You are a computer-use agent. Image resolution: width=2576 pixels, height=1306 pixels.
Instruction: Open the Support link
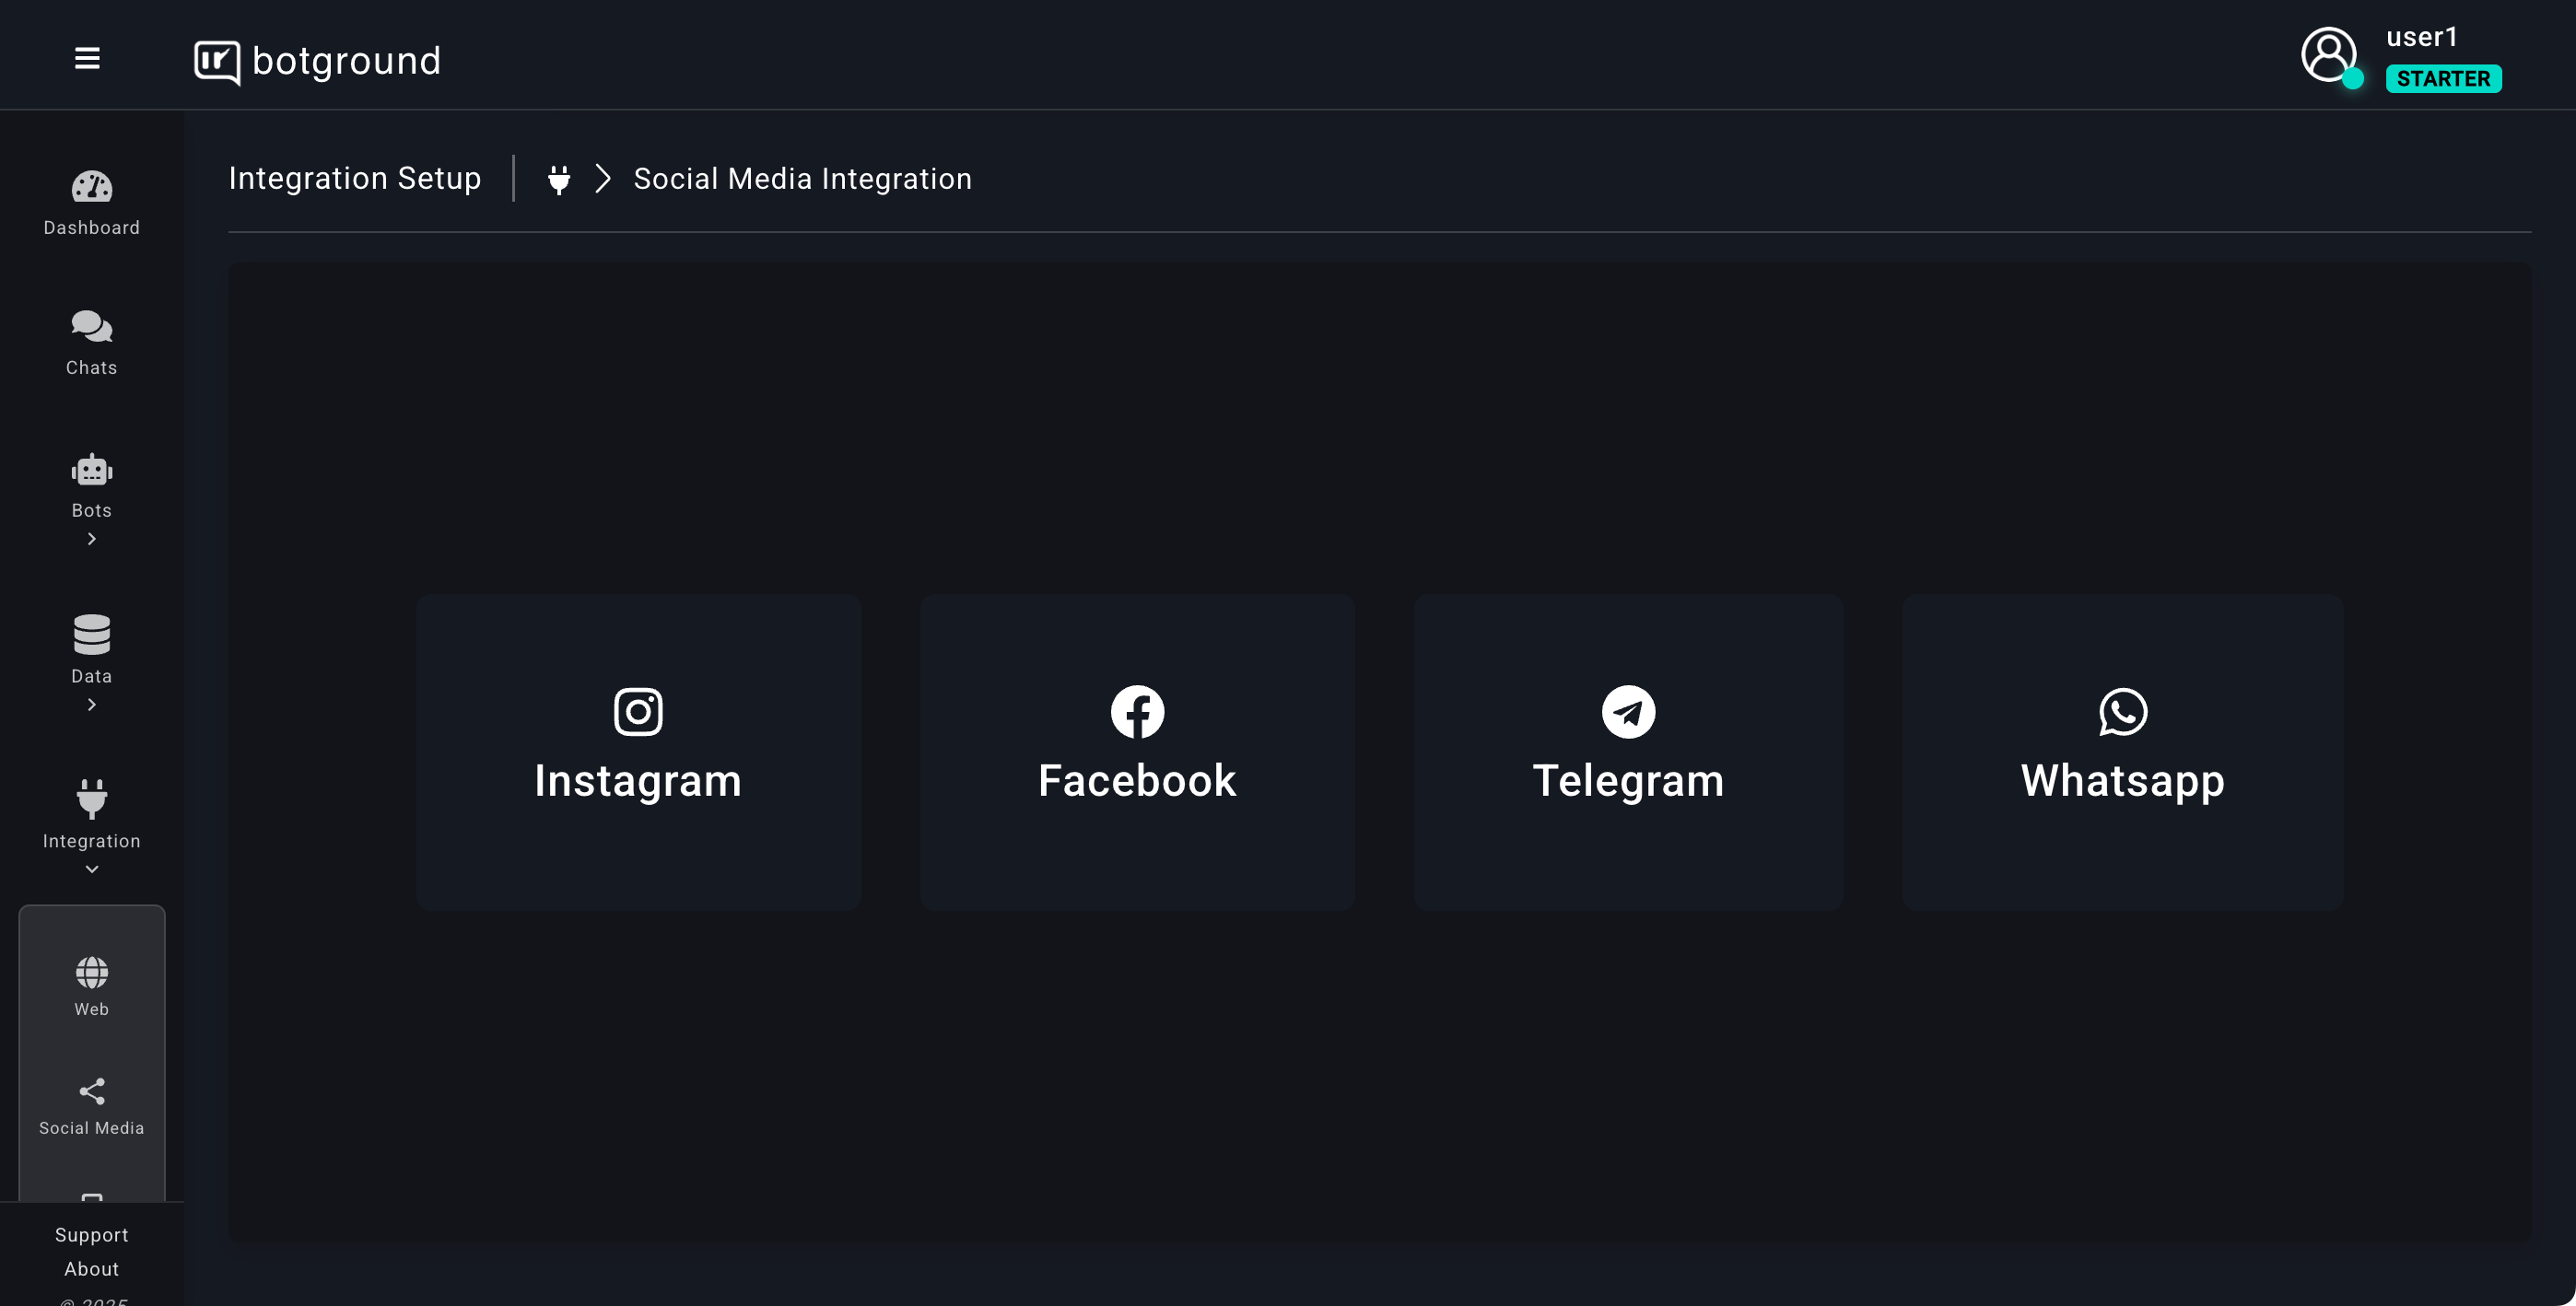[91, 1235]
